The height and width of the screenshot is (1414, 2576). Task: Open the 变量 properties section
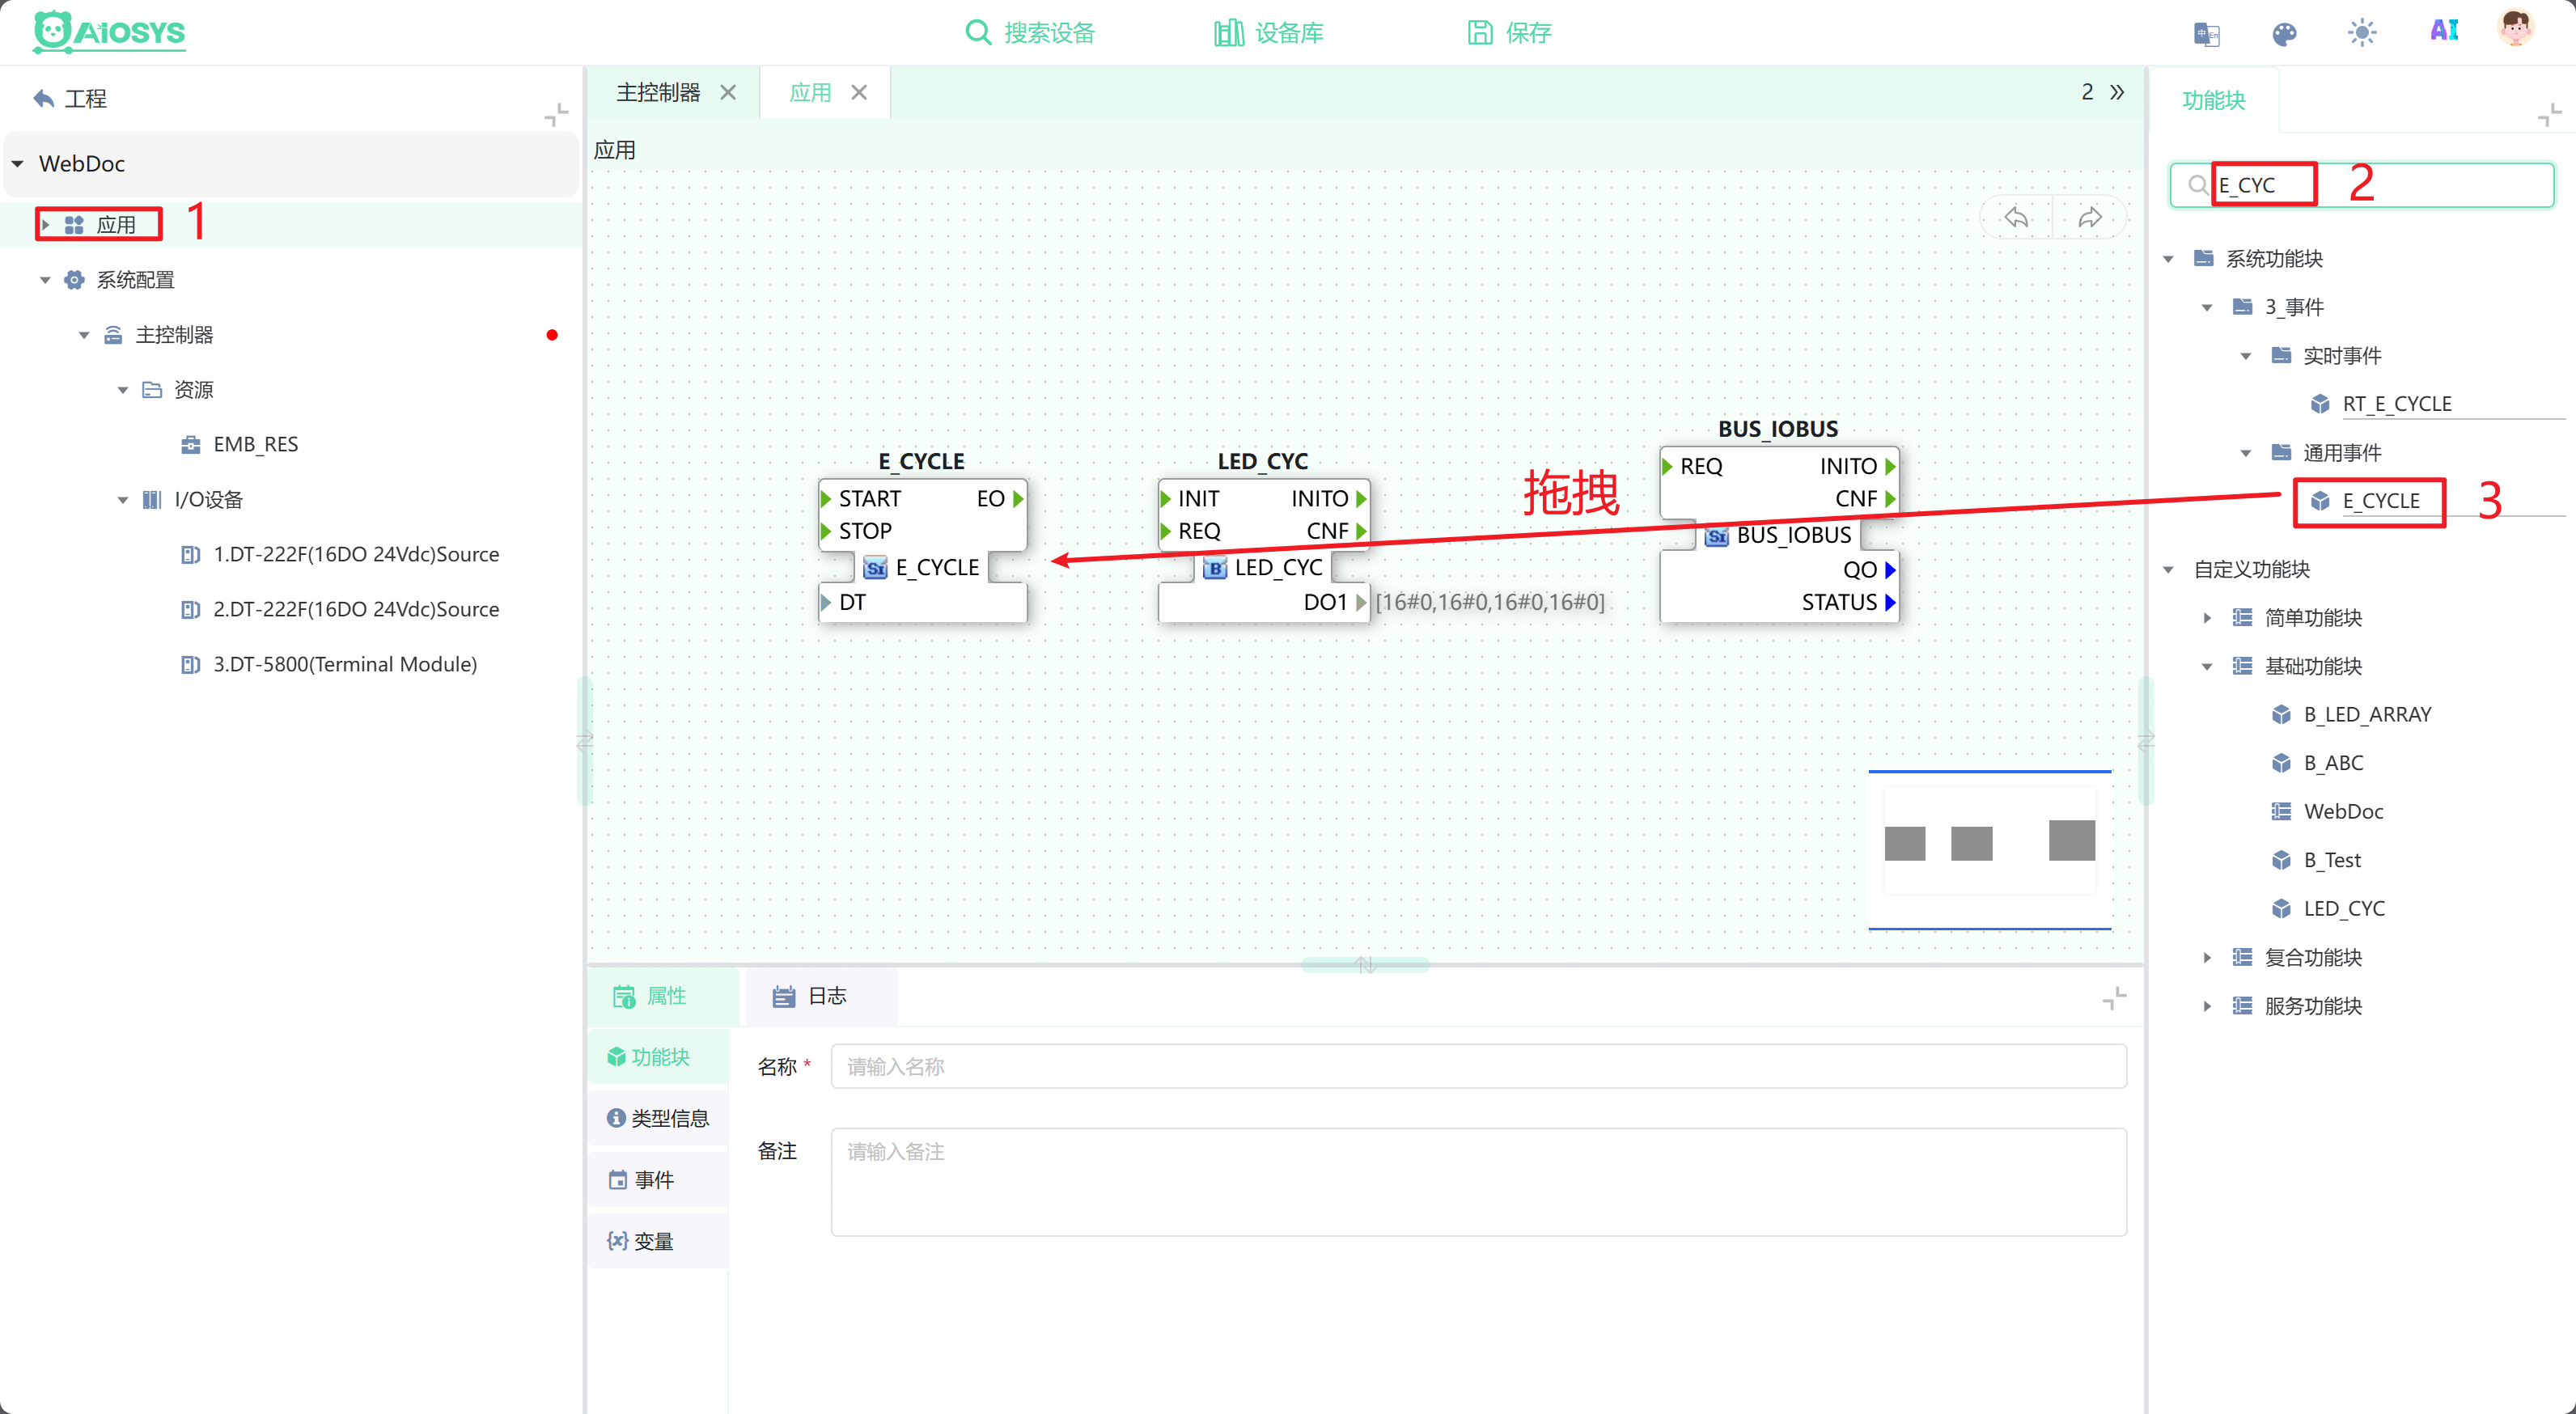(x=658, y=1241)
